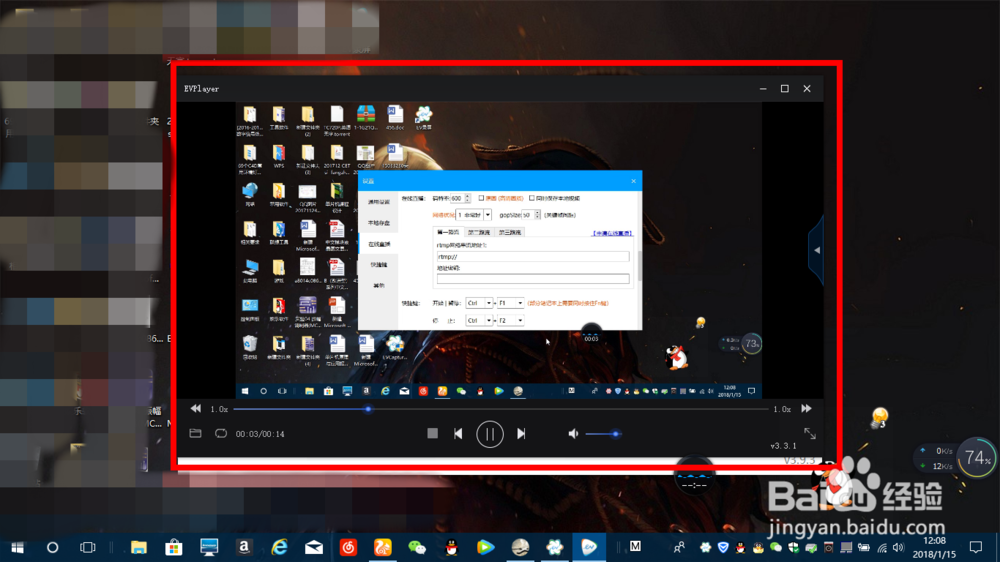
Task: Toggle loop playback mode
Action: [x=221, y=434]
